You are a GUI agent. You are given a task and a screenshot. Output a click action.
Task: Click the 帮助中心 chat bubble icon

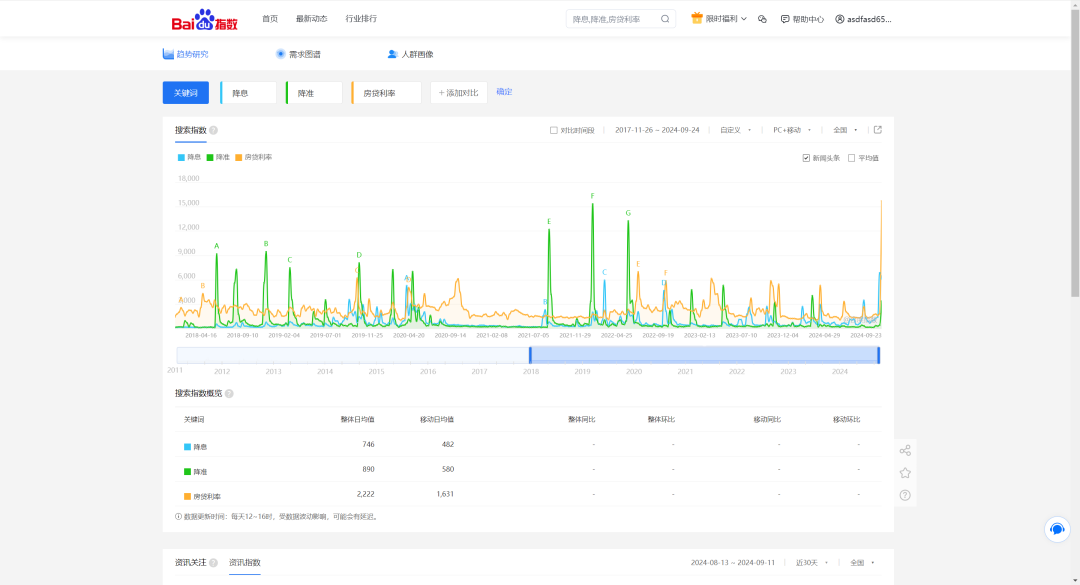click(785, 19)
